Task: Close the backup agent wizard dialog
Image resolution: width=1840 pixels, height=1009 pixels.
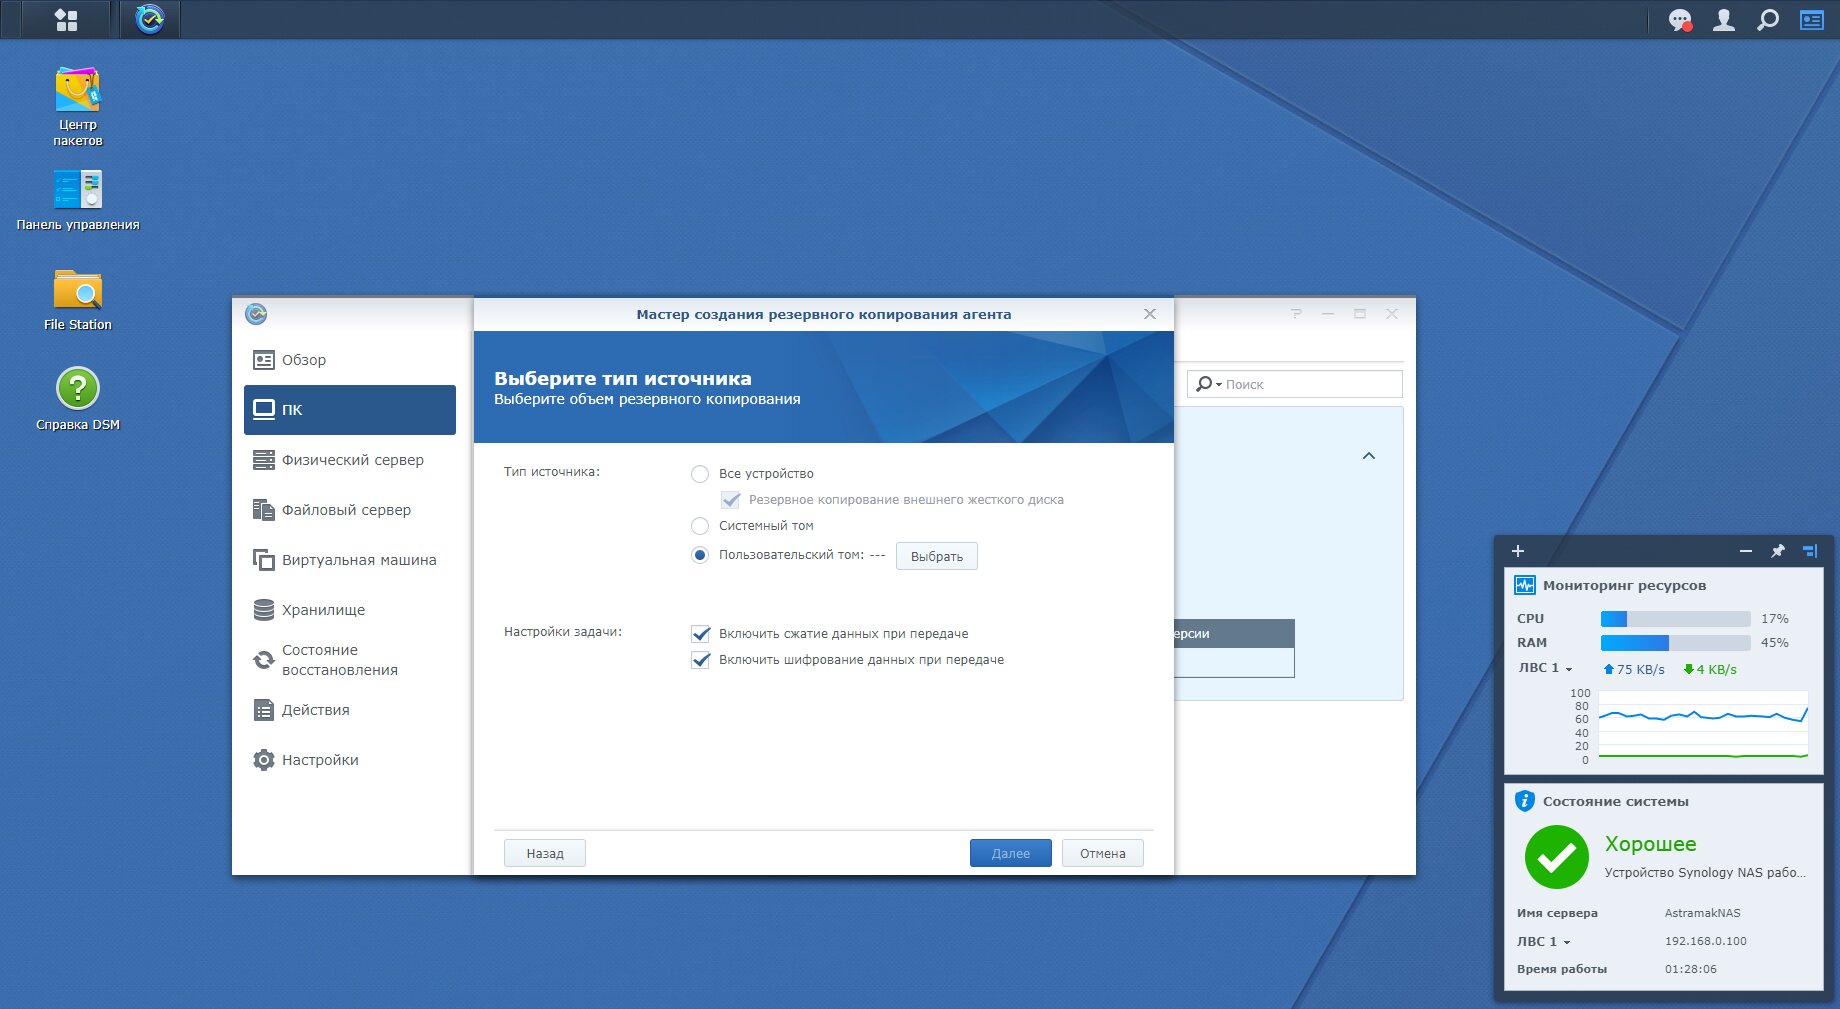Action: click(1150, 314)
